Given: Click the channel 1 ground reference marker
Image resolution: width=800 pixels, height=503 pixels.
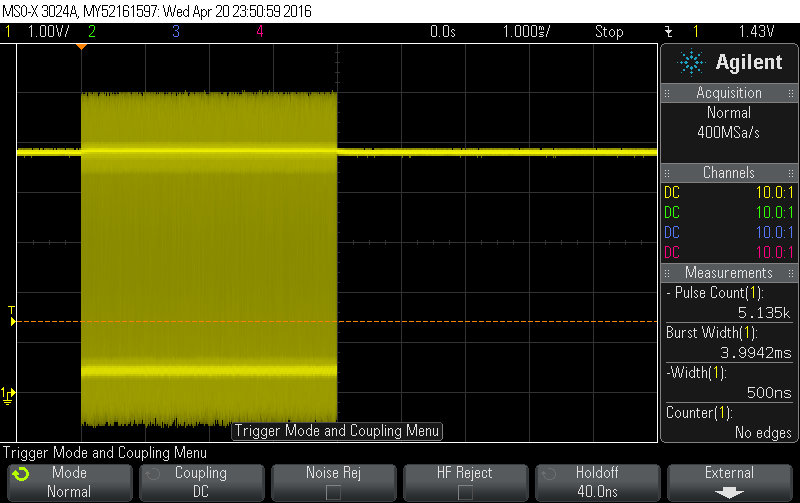Looking at the screenshot, I should [8, 394].
